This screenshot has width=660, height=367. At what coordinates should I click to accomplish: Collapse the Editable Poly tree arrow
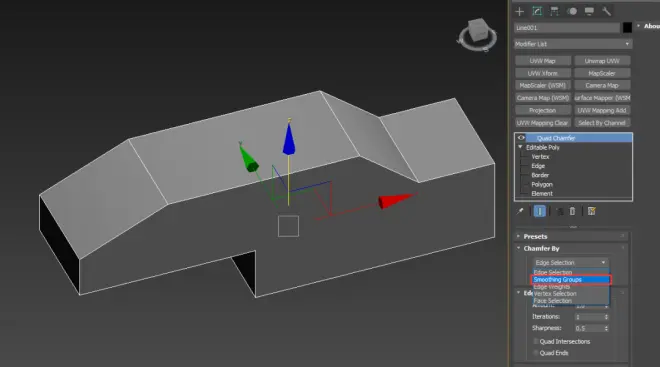point(520,147)
